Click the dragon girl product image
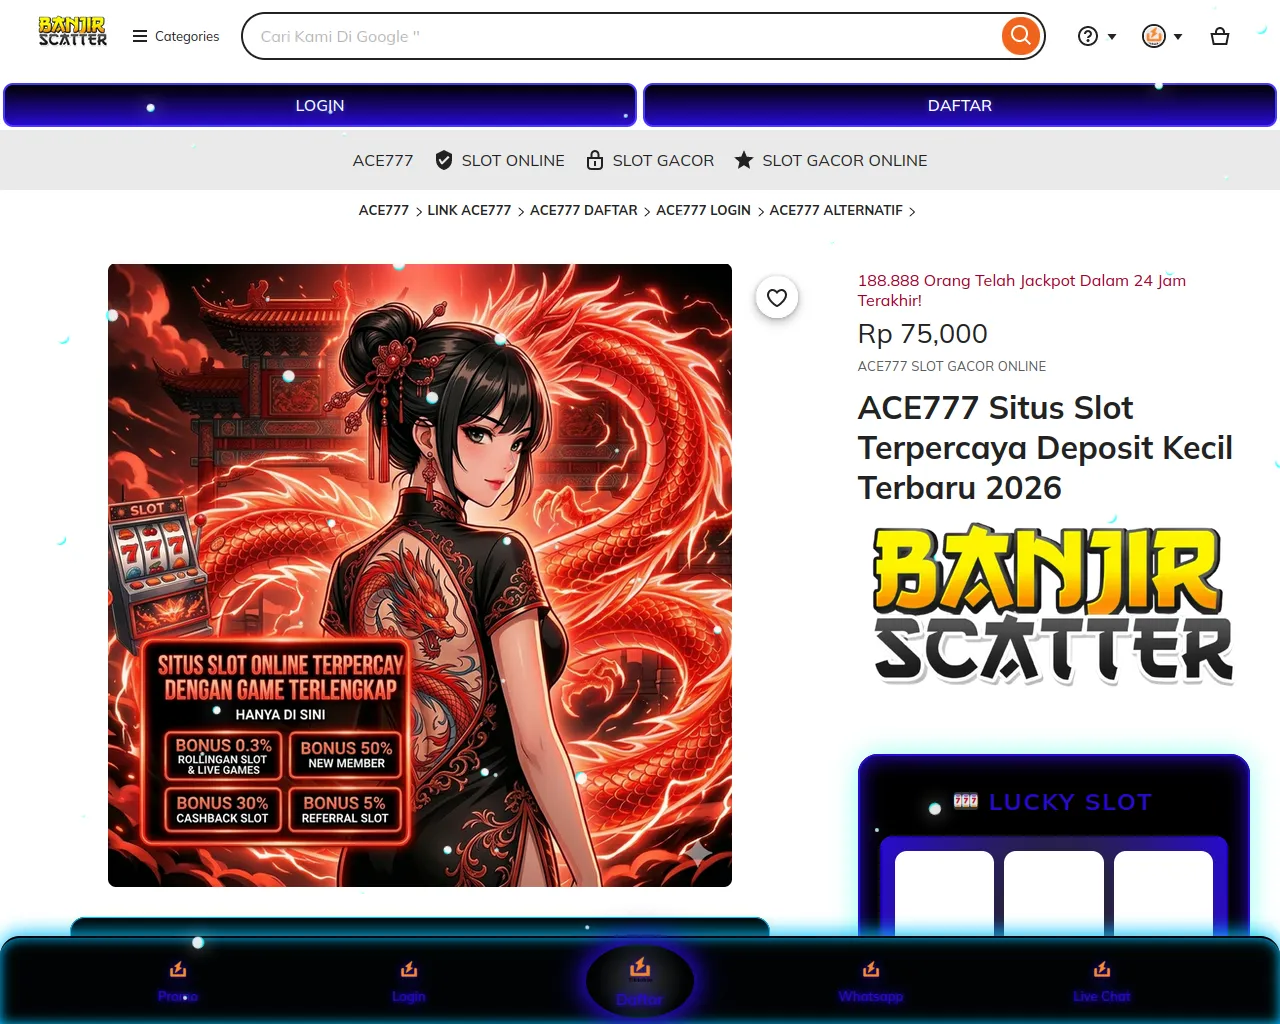1280x1024 pixels. [420, 575]
